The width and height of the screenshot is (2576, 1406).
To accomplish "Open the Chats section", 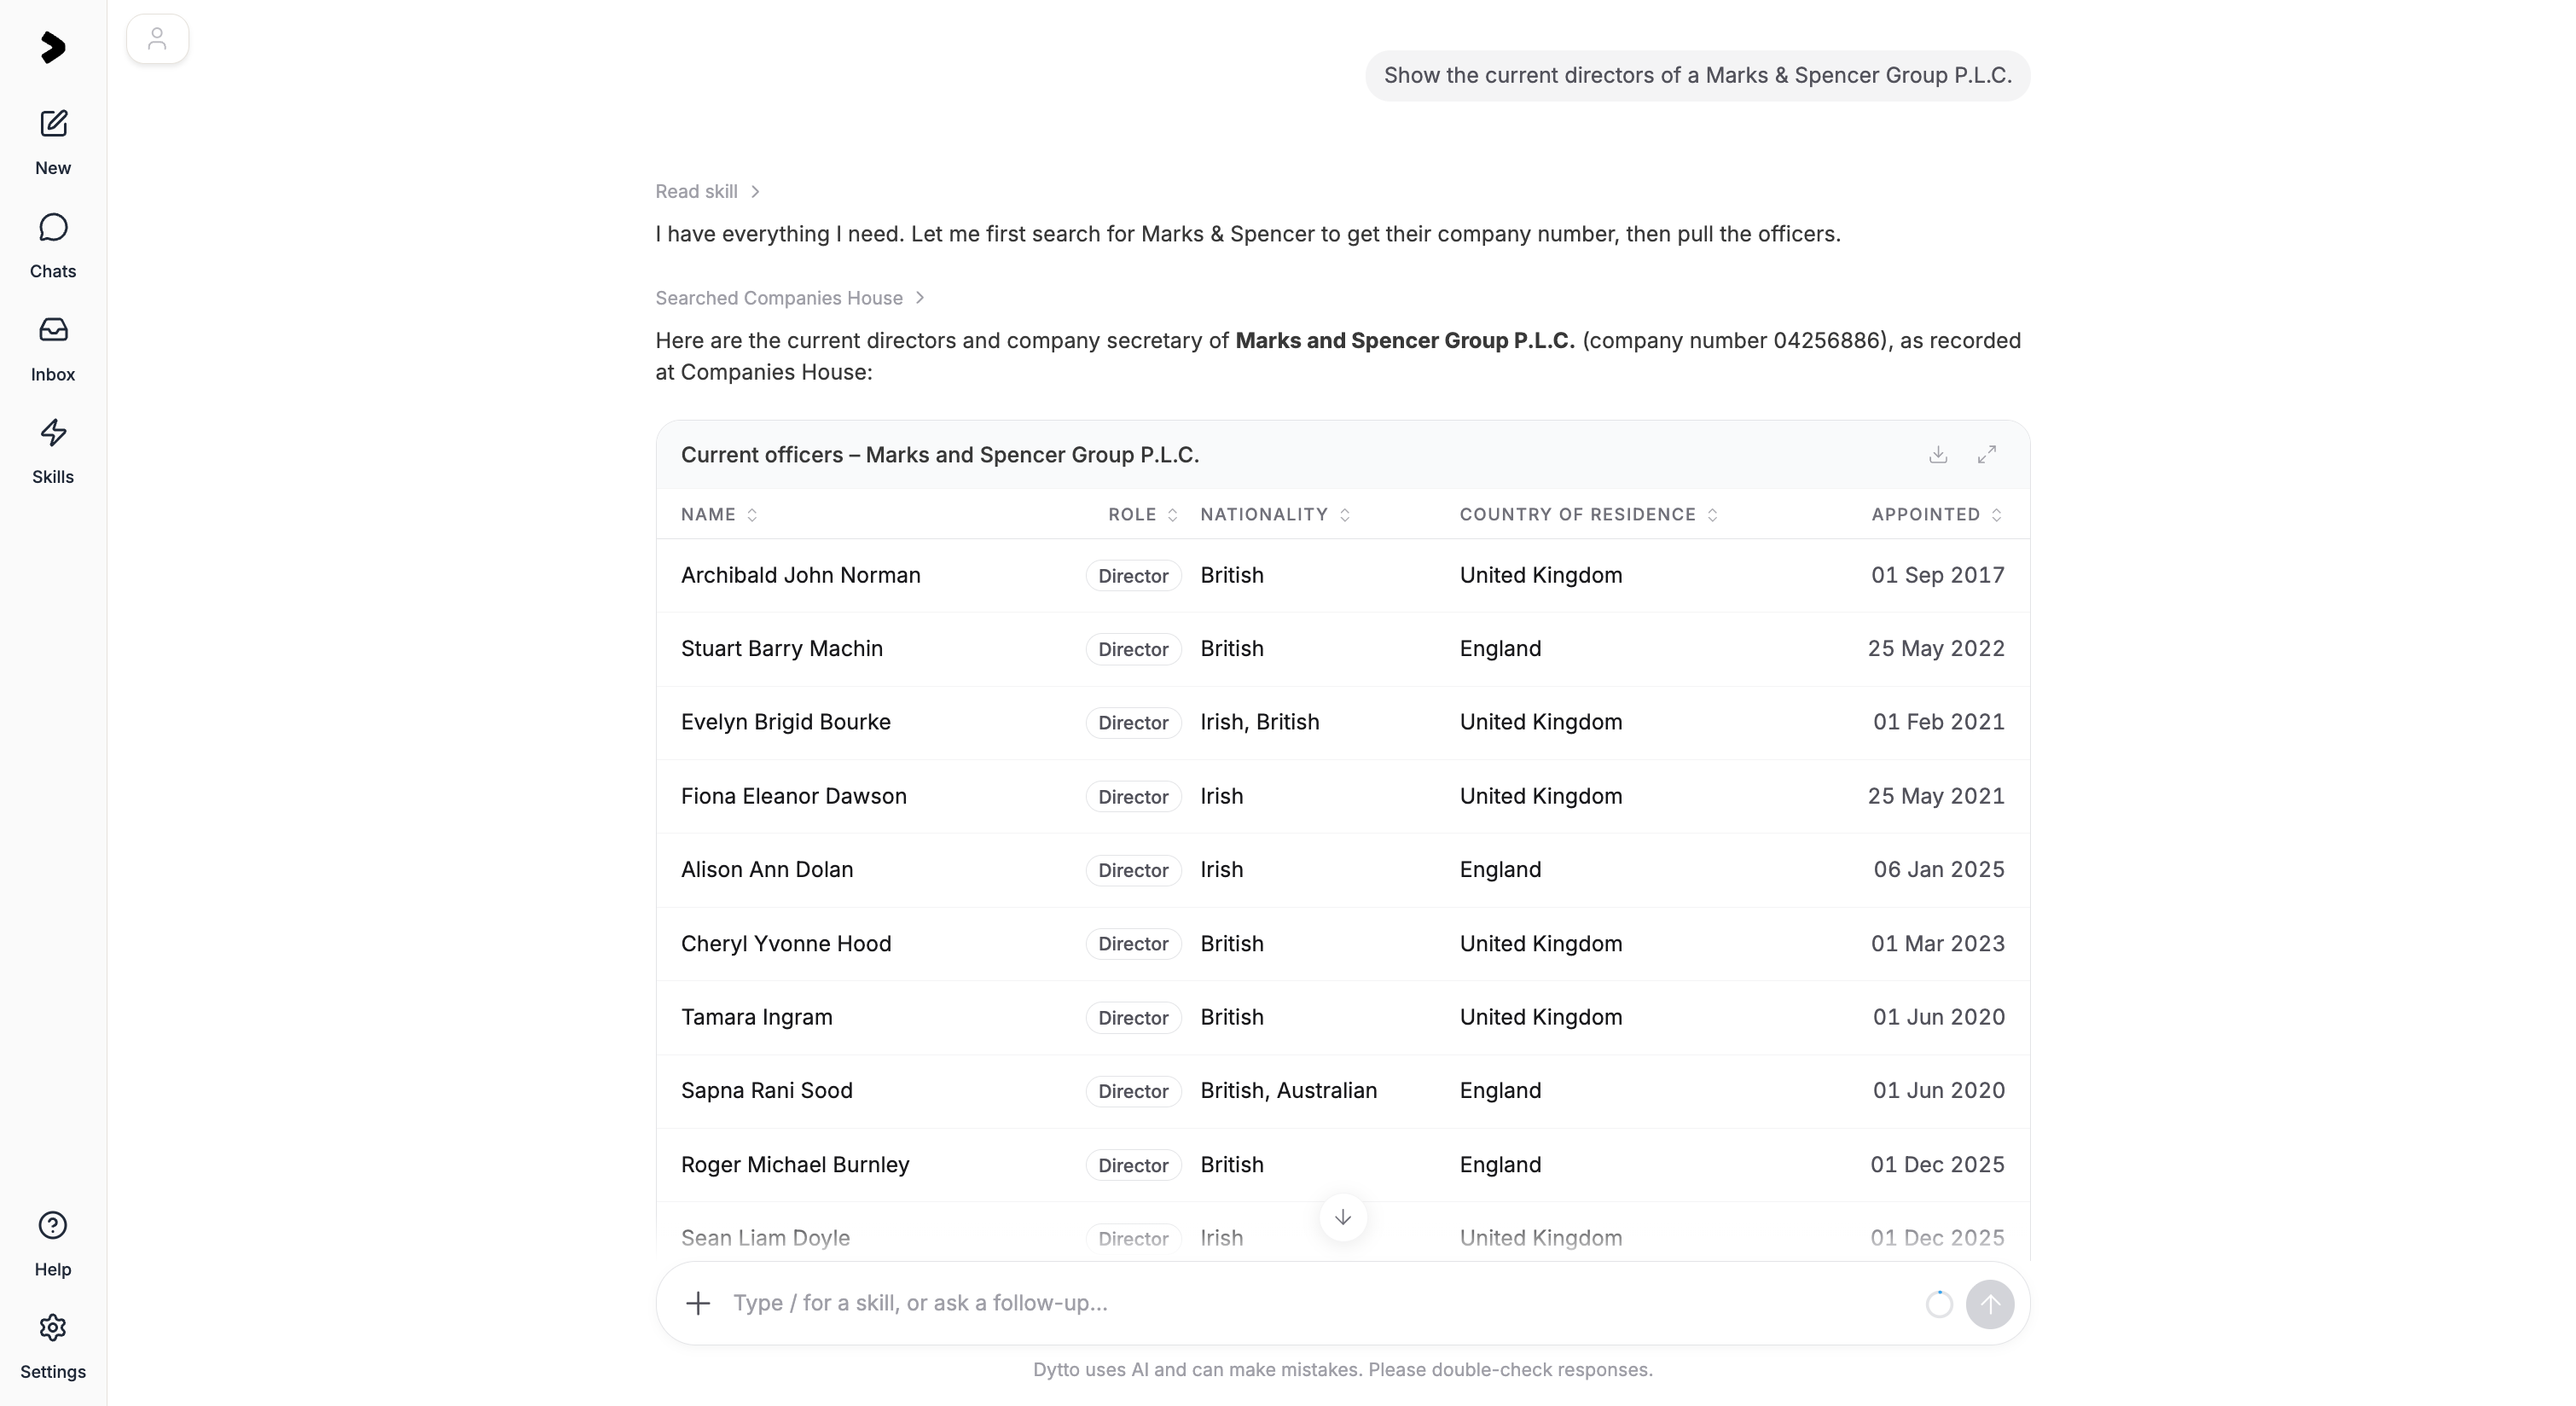I will [53, 246].
